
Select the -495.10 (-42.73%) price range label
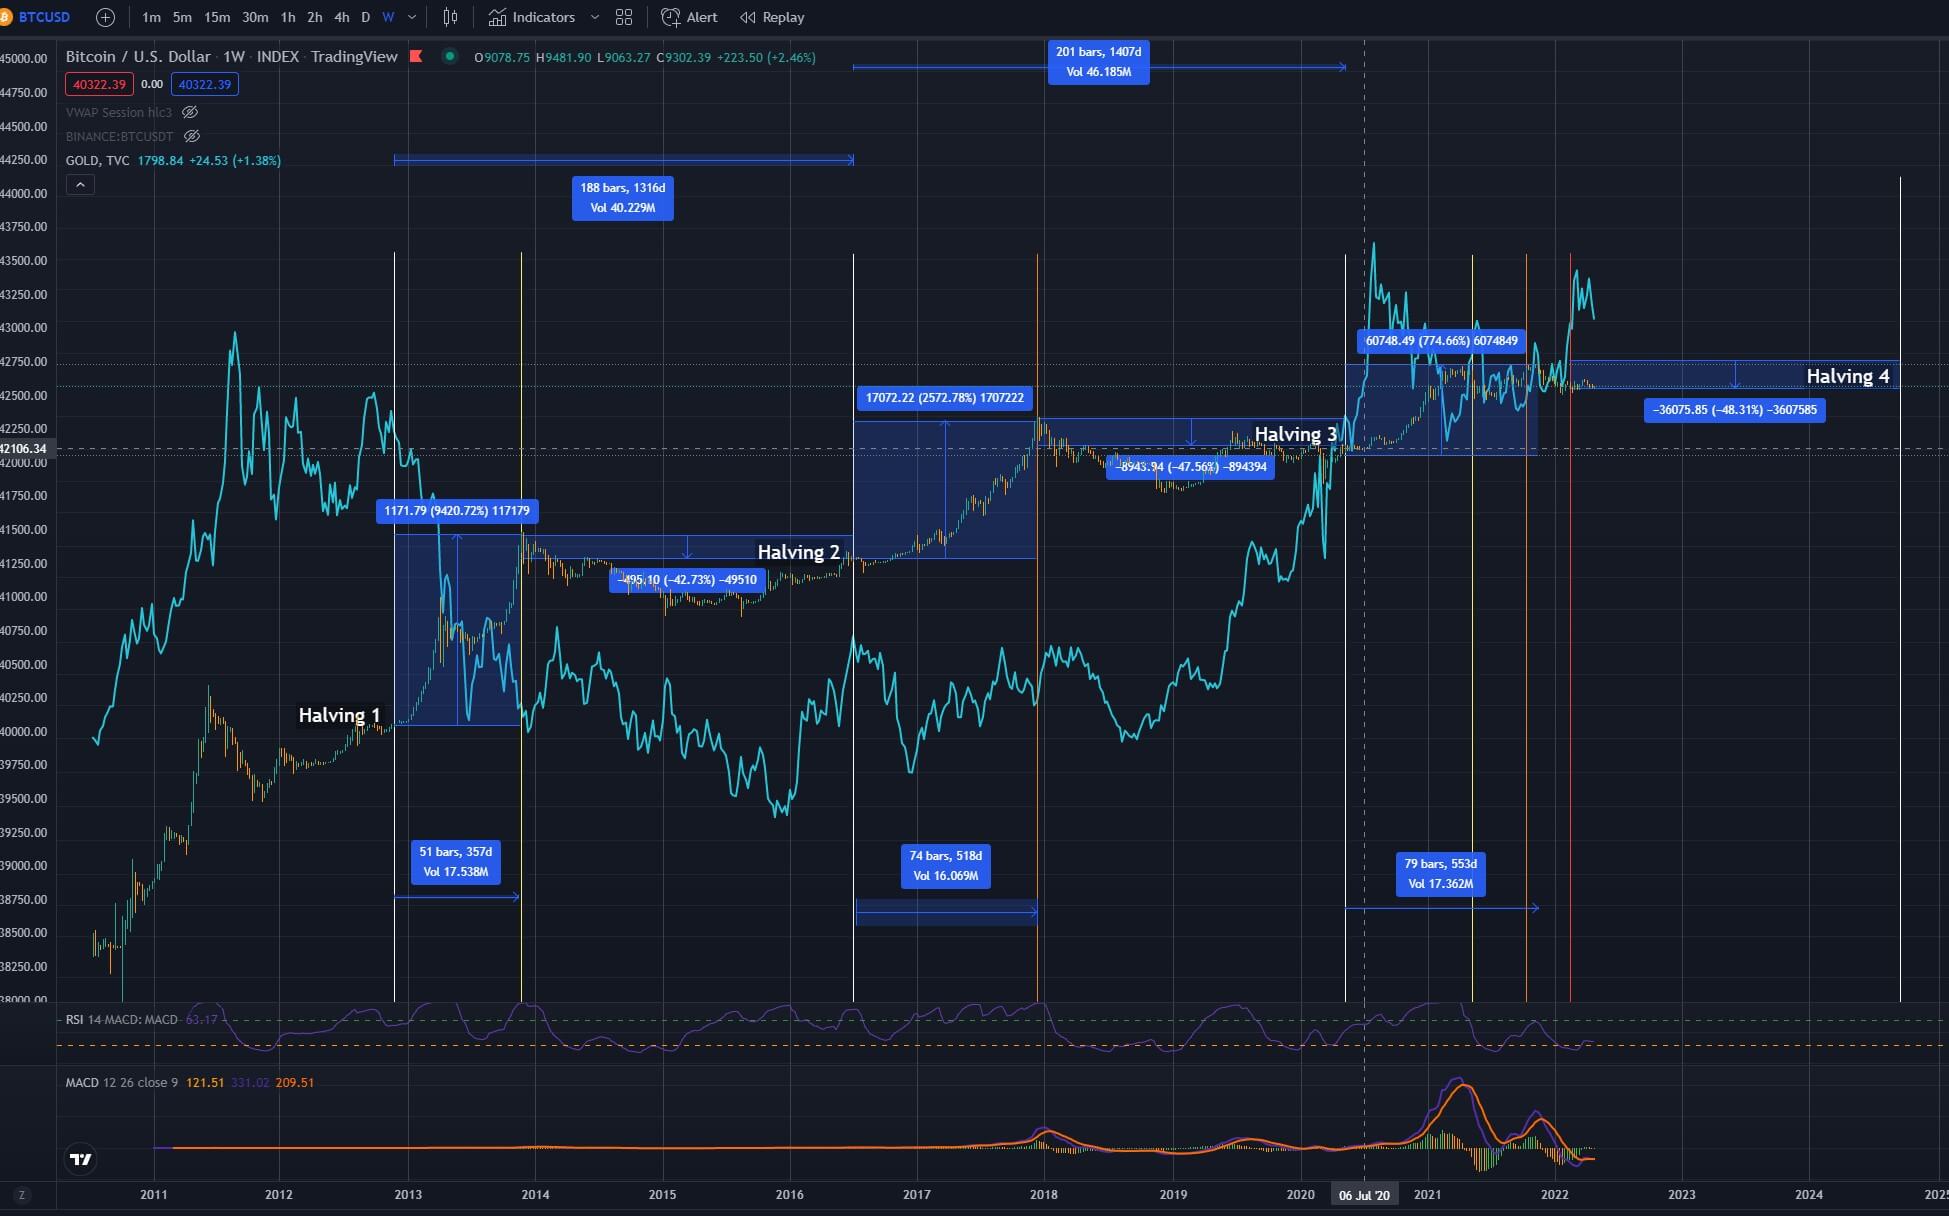click(x=687, y=580)
